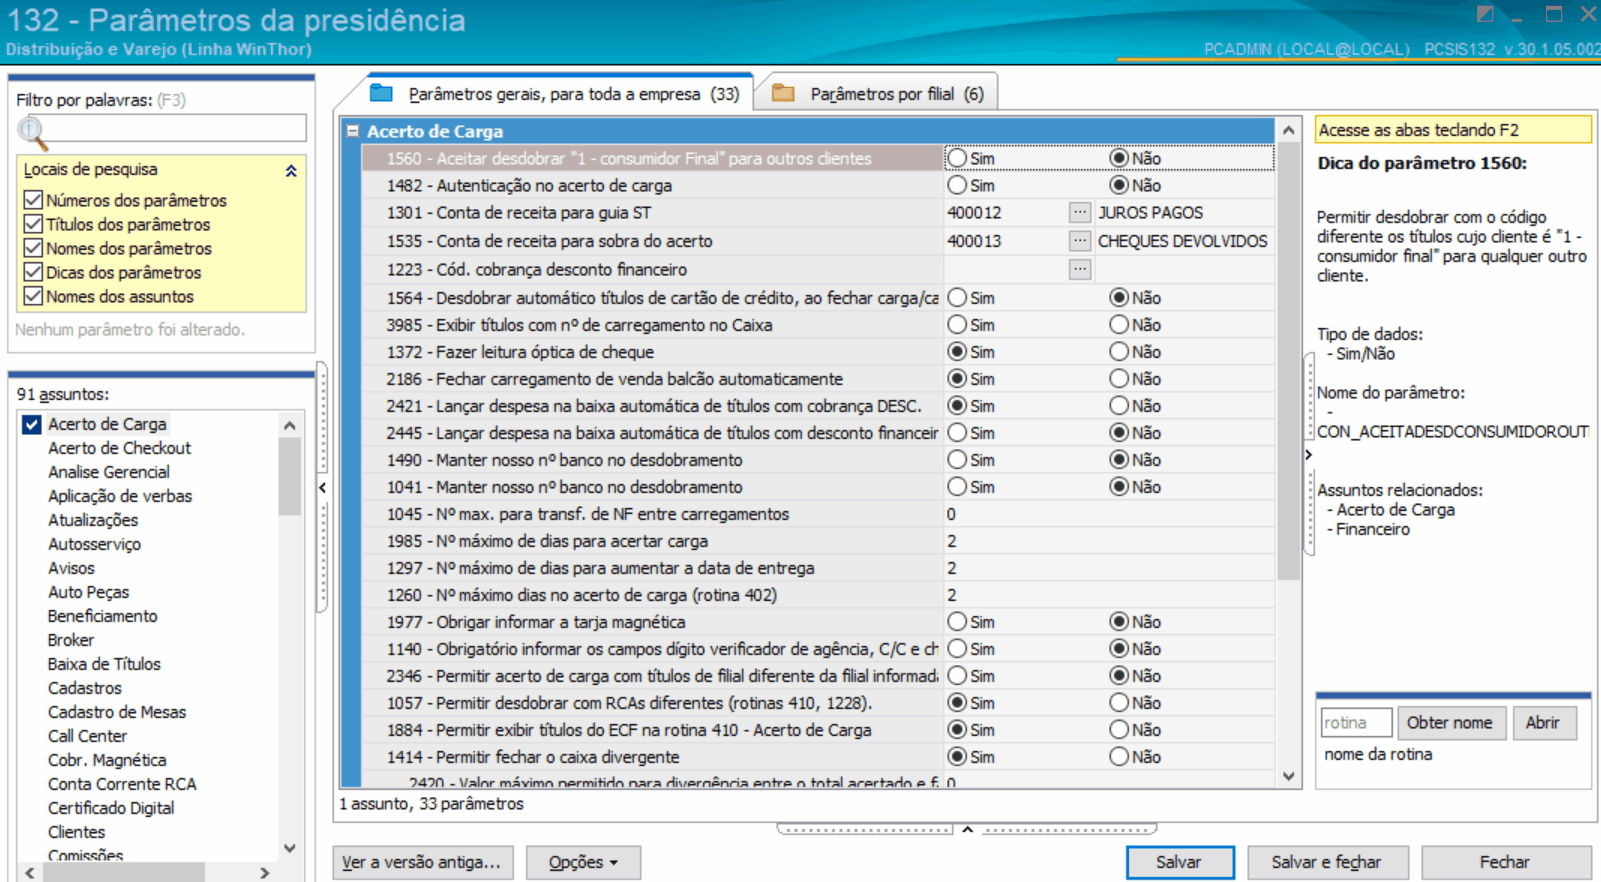The image size is (1601, 882).
Task: Open the Opções dropdown button
Action: (583, 862)
